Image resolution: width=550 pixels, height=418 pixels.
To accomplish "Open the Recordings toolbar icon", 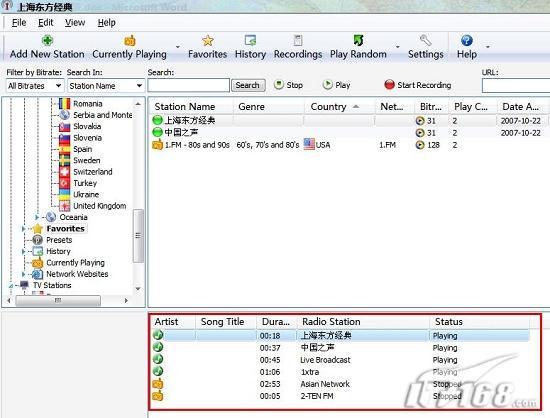I will pyautogui.click(x=298, y=41).
